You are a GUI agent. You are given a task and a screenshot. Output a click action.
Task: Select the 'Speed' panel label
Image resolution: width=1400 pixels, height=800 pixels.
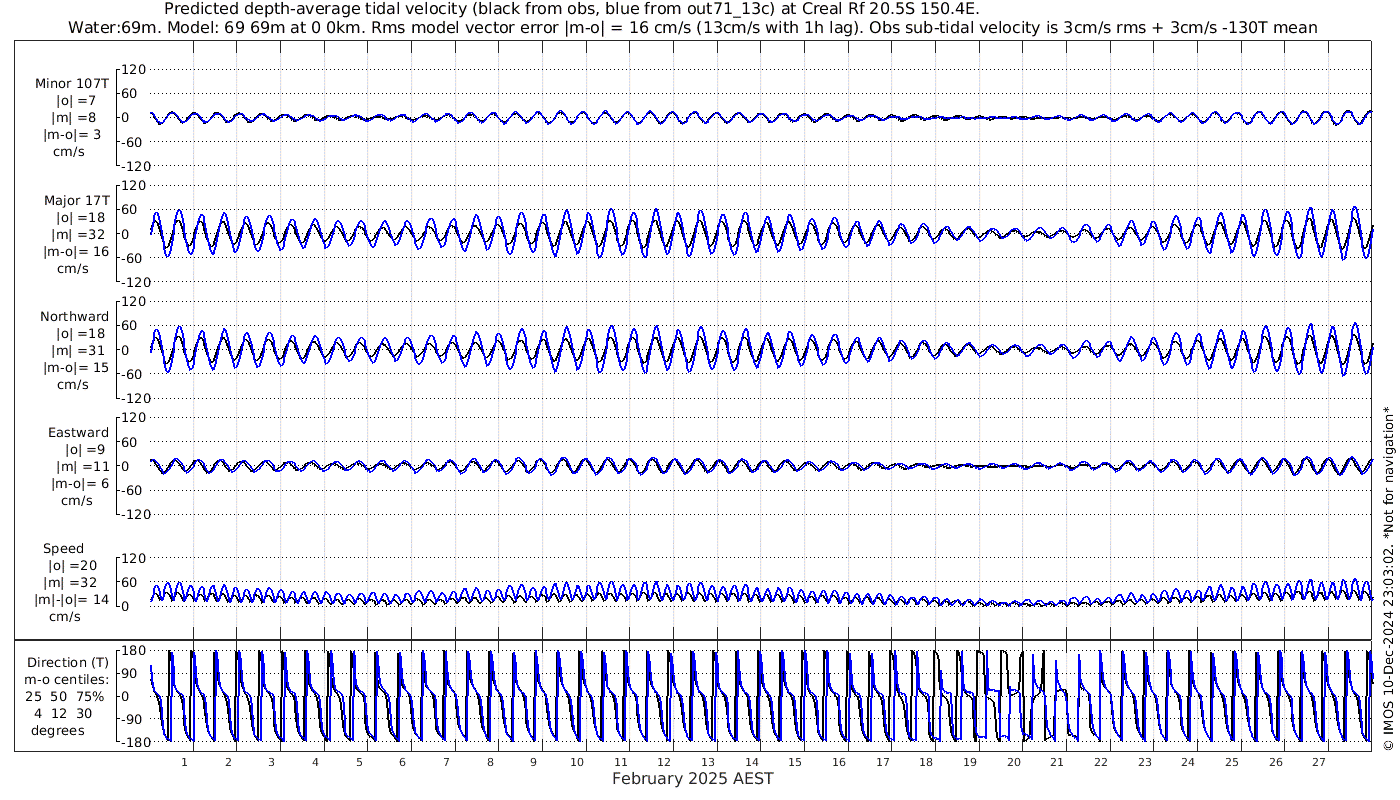click(64, 548)
